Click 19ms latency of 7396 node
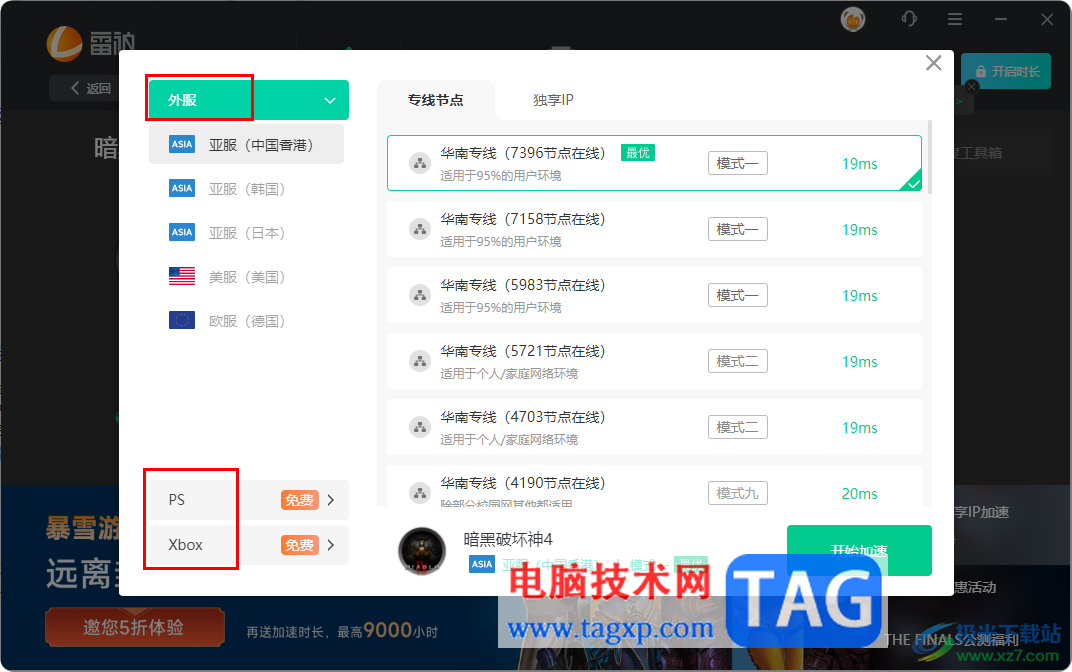Screen dimensions: 1072x672 (x=859, y=163)
